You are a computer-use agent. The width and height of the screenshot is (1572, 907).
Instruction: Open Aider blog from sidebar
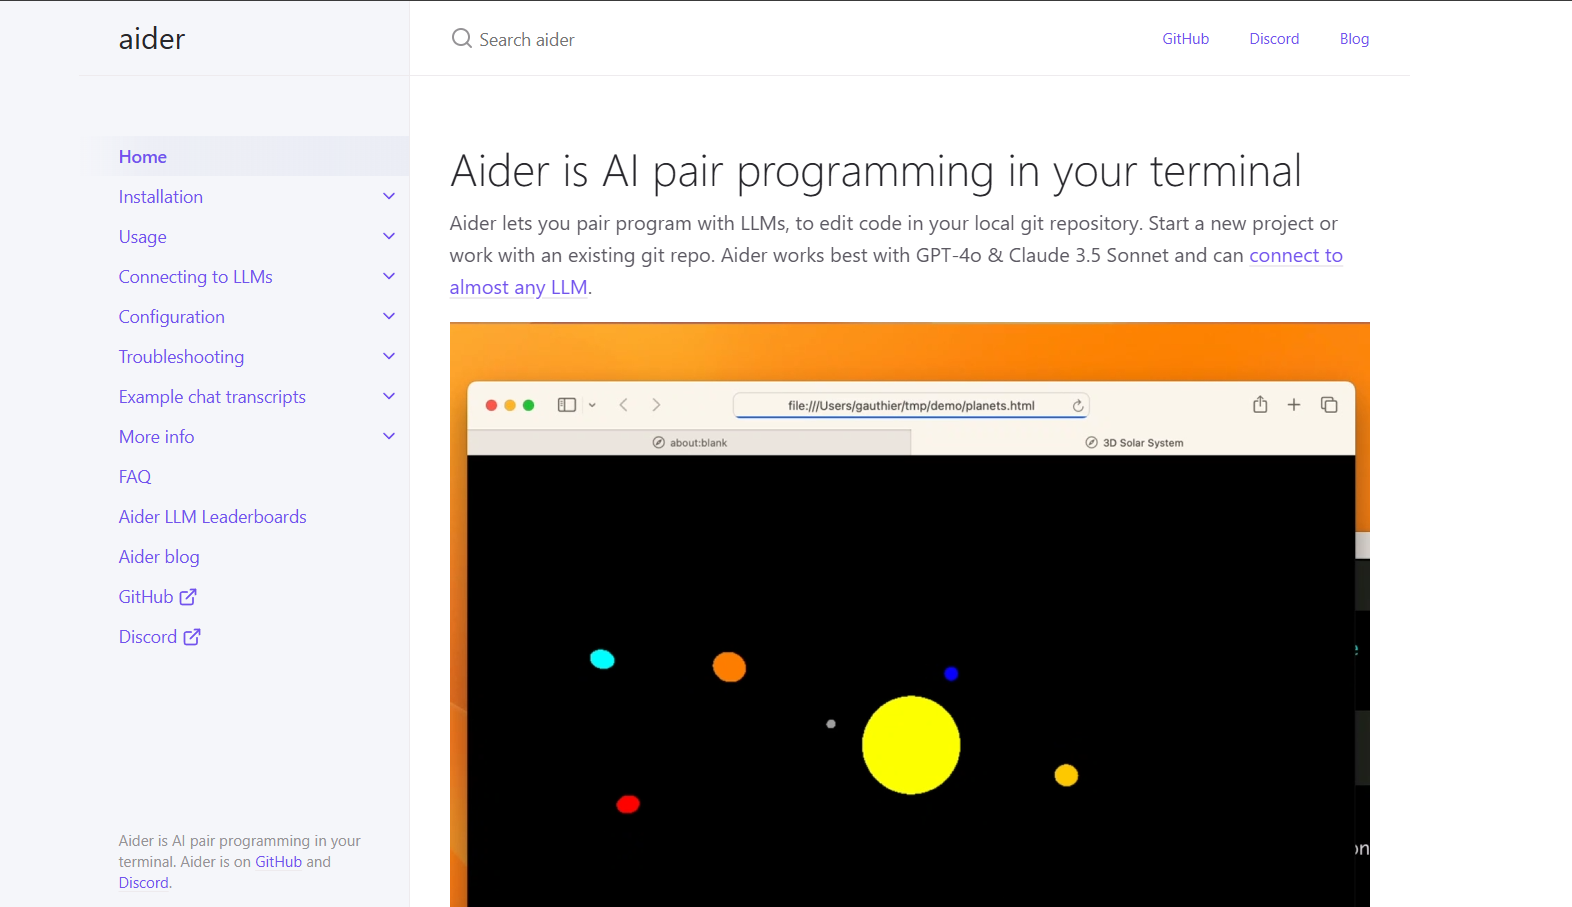[x=159, y=557]
